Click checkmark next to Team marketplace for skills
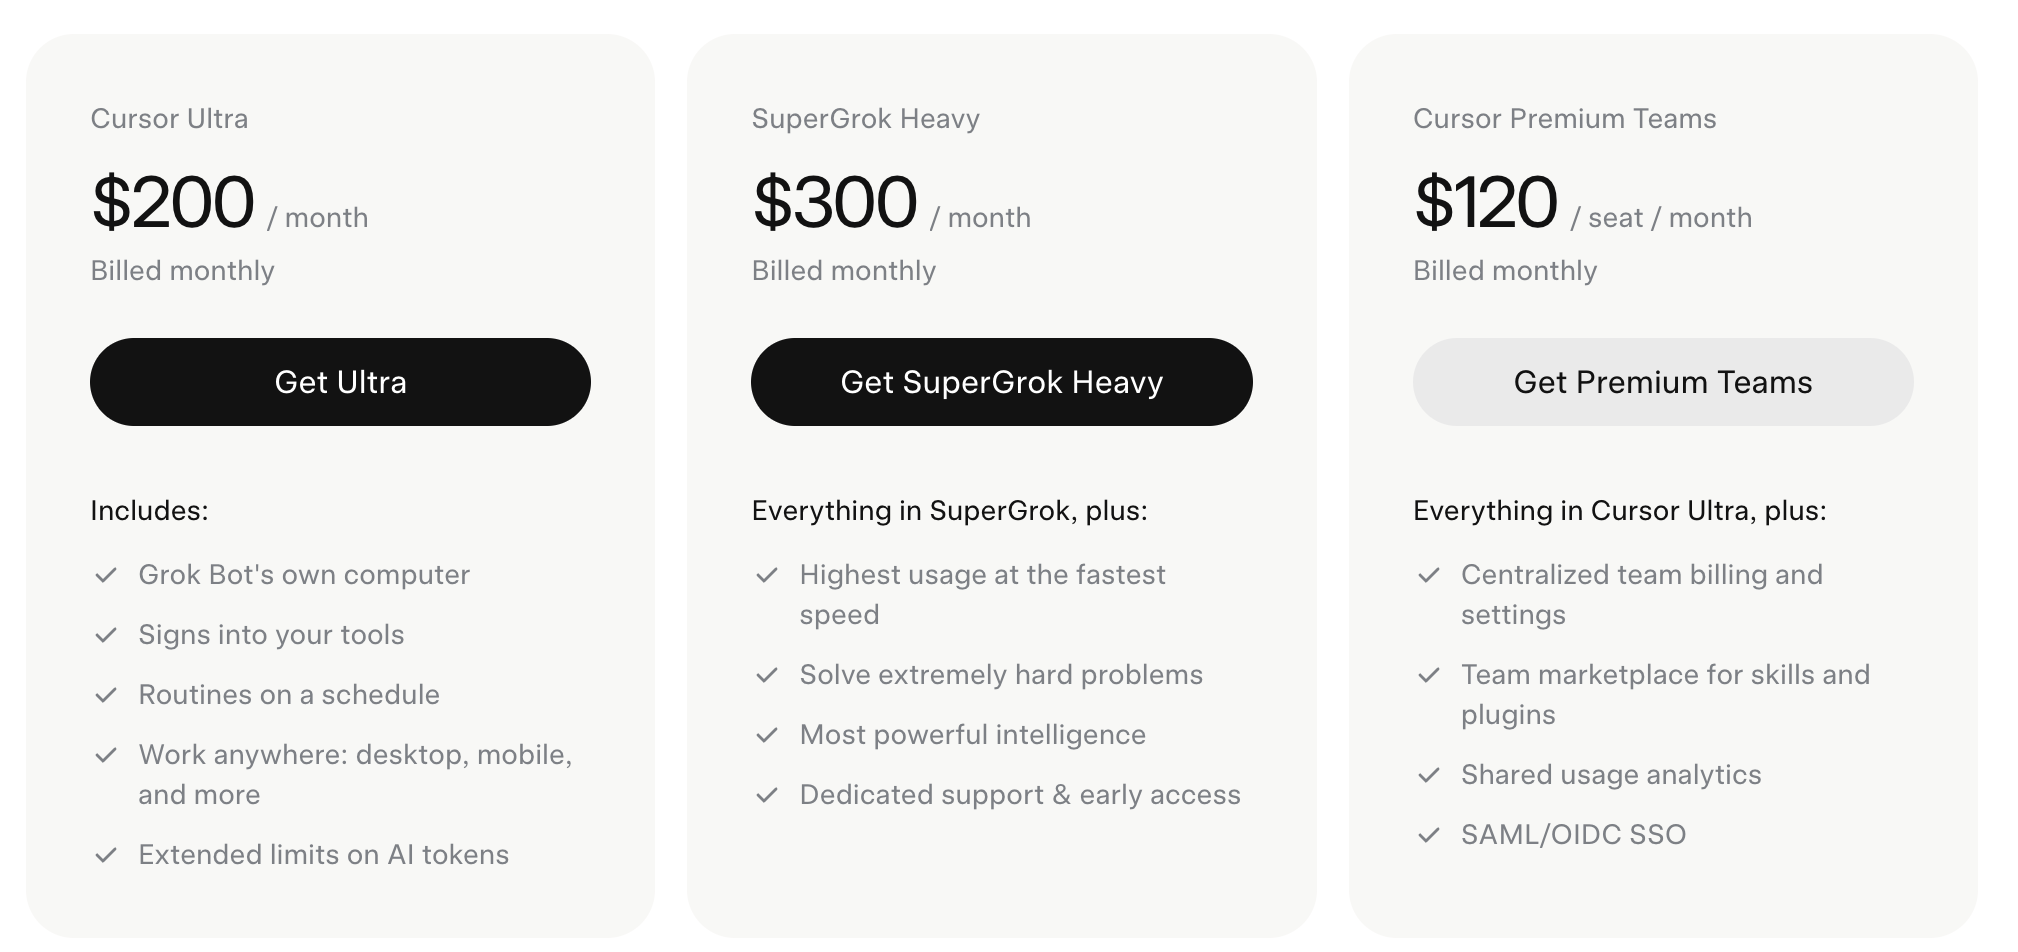 point(1429,675)
